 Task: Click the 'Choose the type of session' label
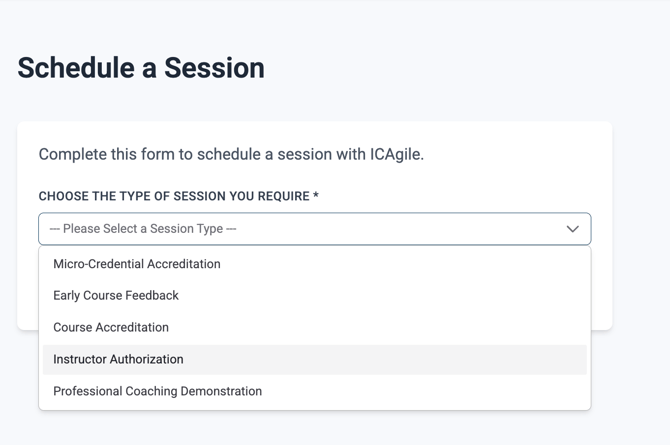[x=174, y=196]
